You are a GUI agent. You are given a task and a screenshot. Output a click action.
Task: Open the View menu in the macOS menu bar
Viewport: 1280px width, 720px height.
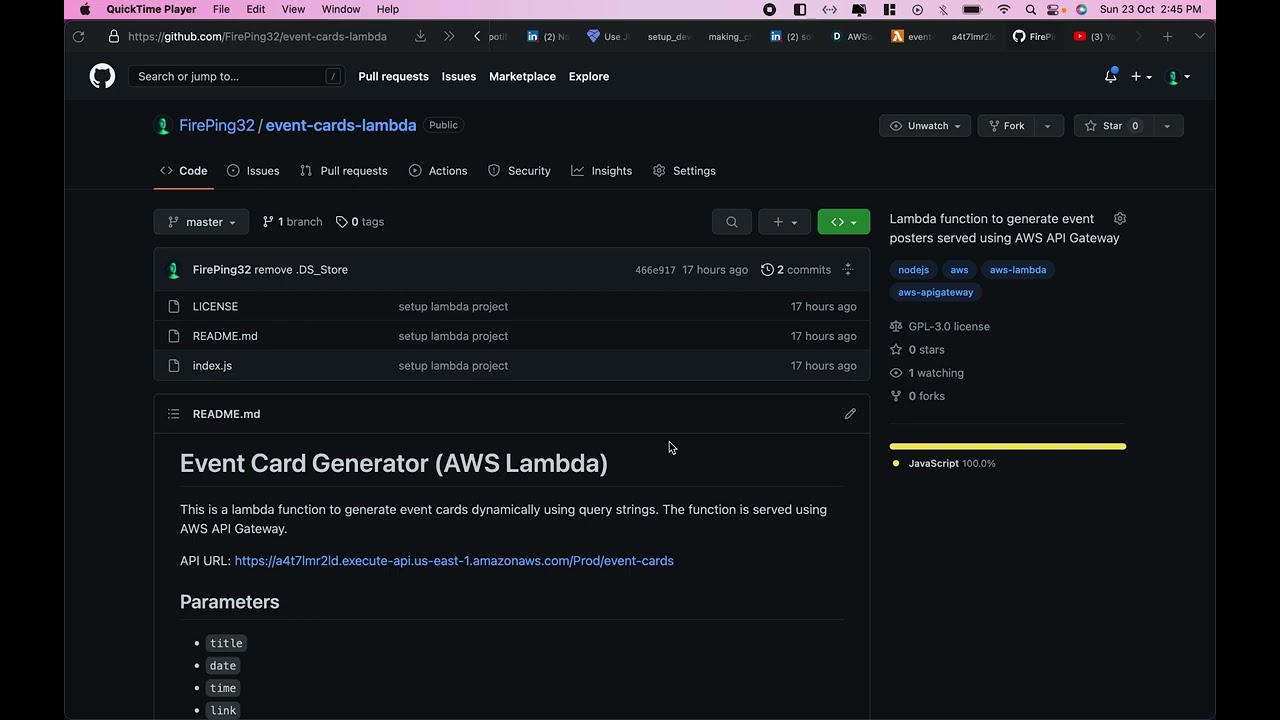click(x=293, y=9)
